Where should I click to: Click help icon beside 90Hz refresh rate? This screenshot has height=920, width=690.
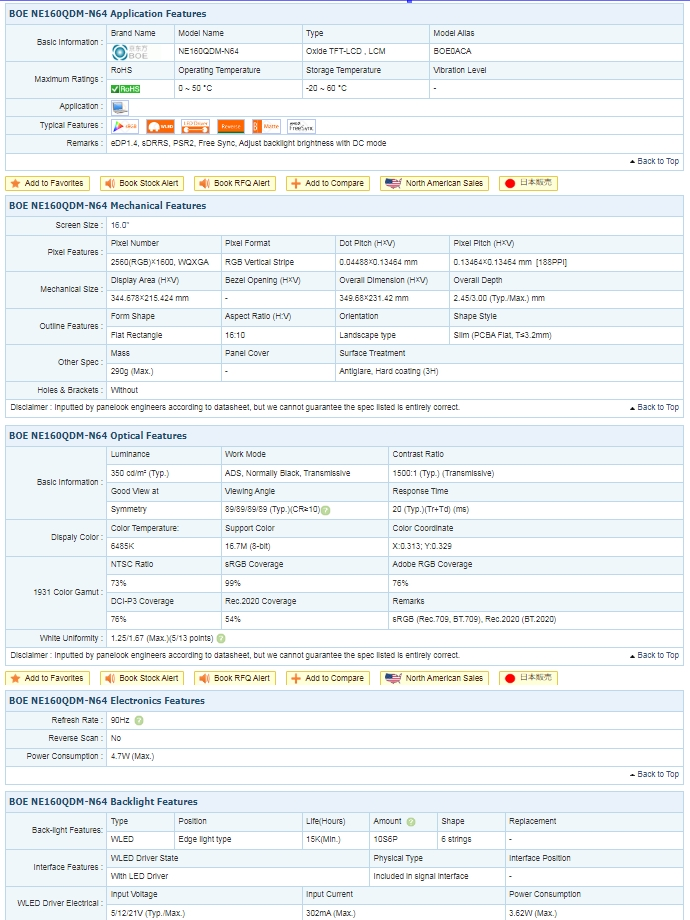(139, 721)
